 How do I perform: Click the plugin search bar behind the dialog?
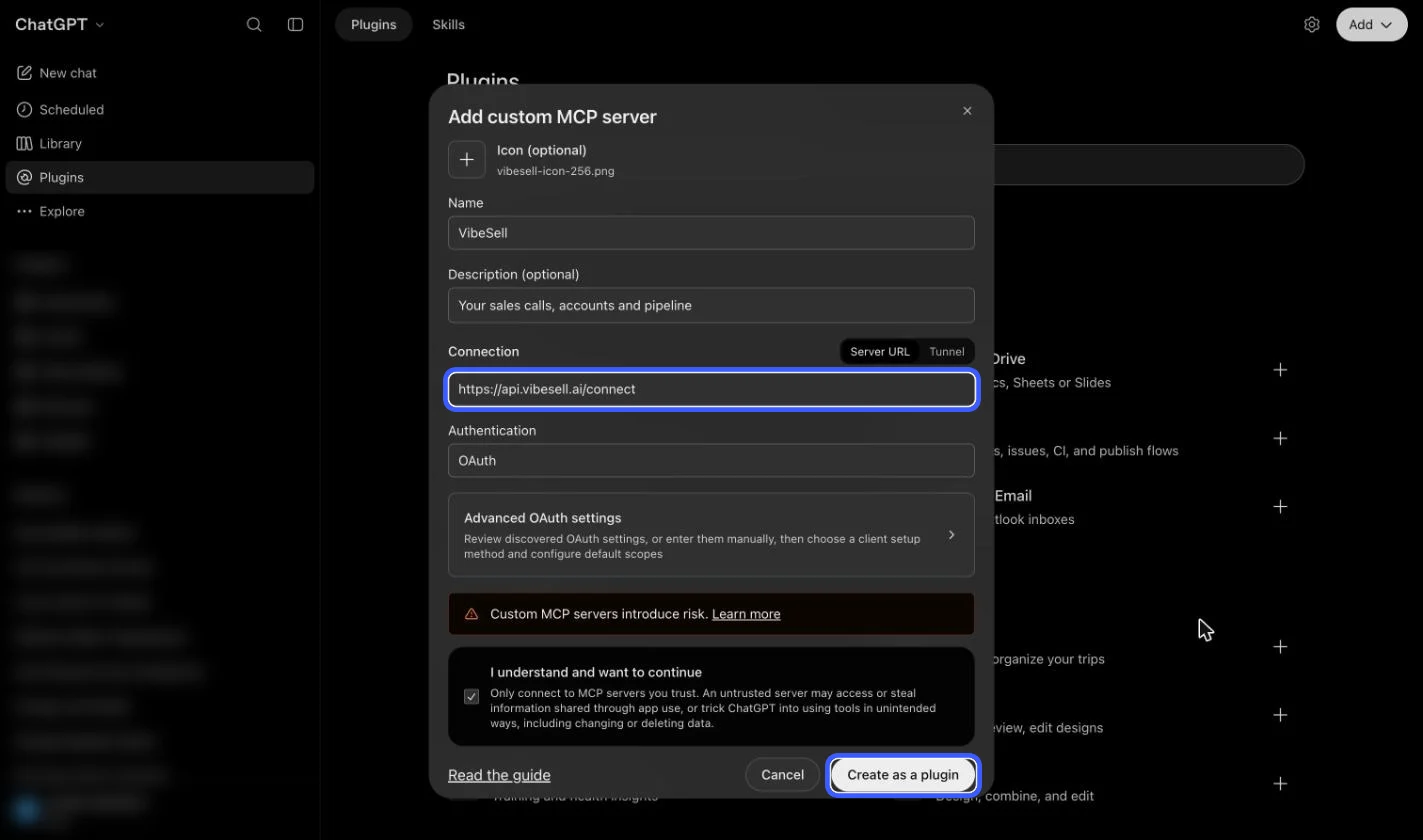[x=1148, y=165]
